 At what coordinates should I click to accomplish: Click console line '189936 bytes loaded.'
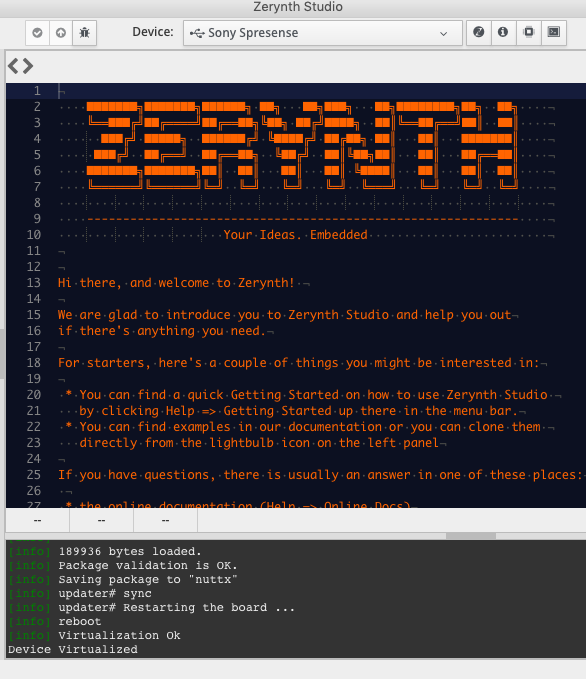click(130, 551)
